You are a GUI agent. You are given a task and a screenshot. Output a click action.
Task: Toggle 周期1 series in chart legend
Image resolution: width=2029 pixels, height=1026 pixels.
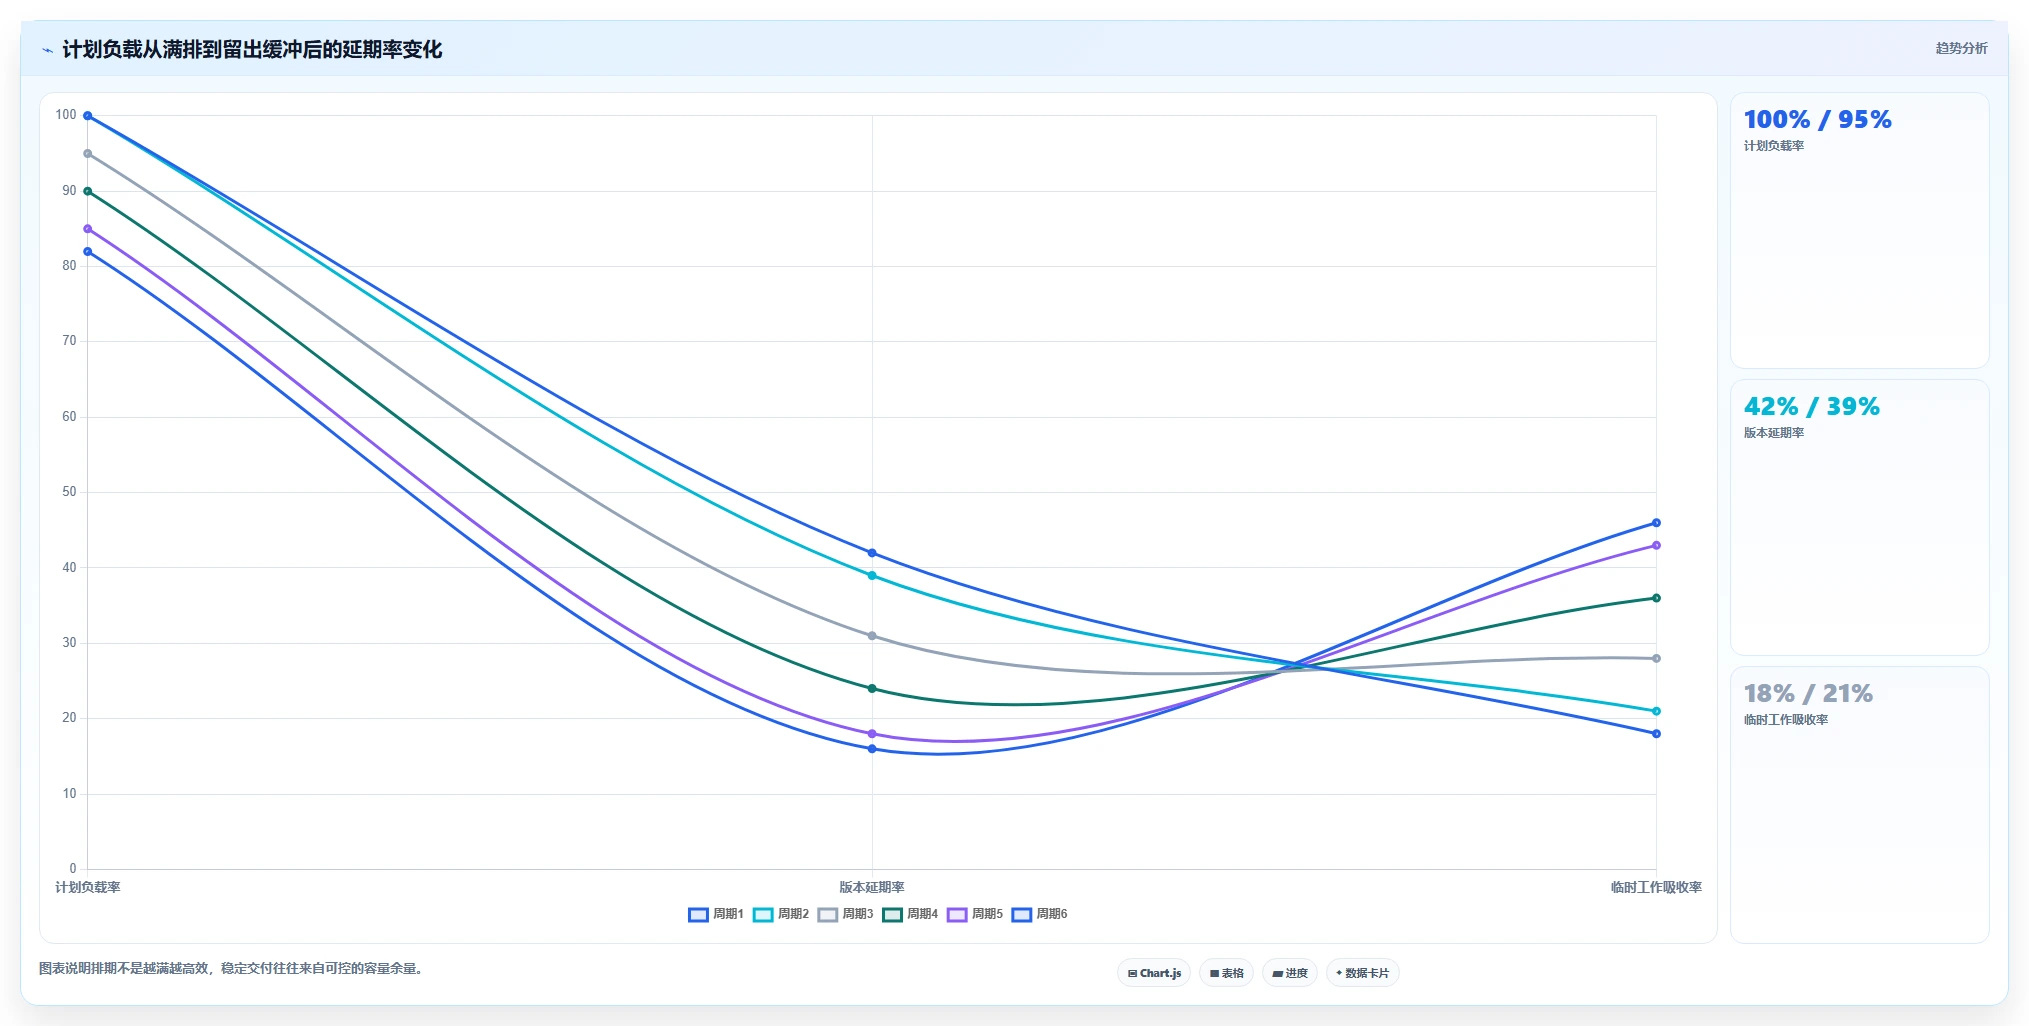716,914
